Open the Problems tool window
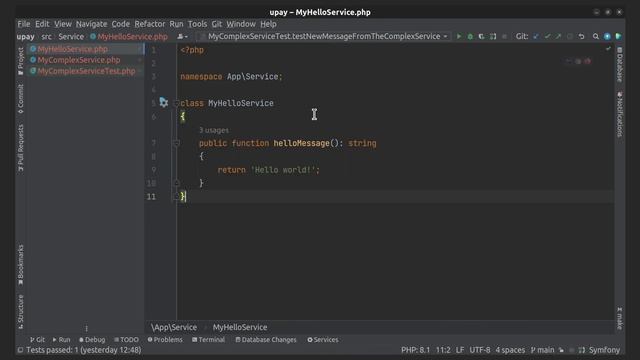This screenshot has width=640, height=360. click(x=165, y=340)
